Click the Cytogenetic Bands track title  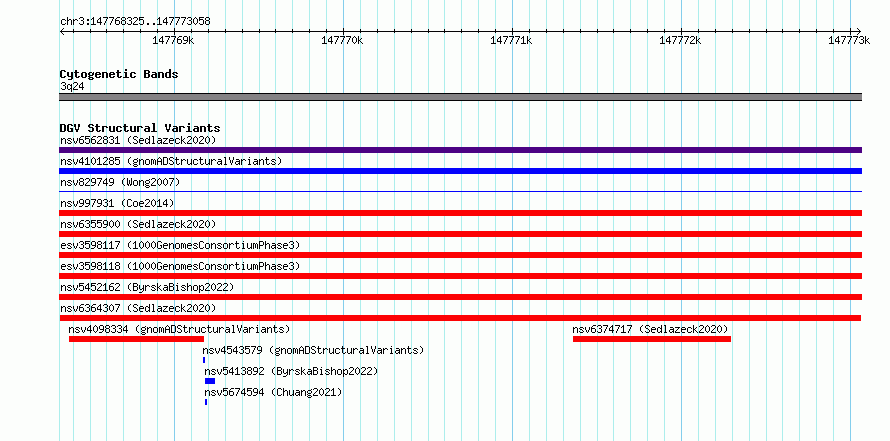[119, 74]
